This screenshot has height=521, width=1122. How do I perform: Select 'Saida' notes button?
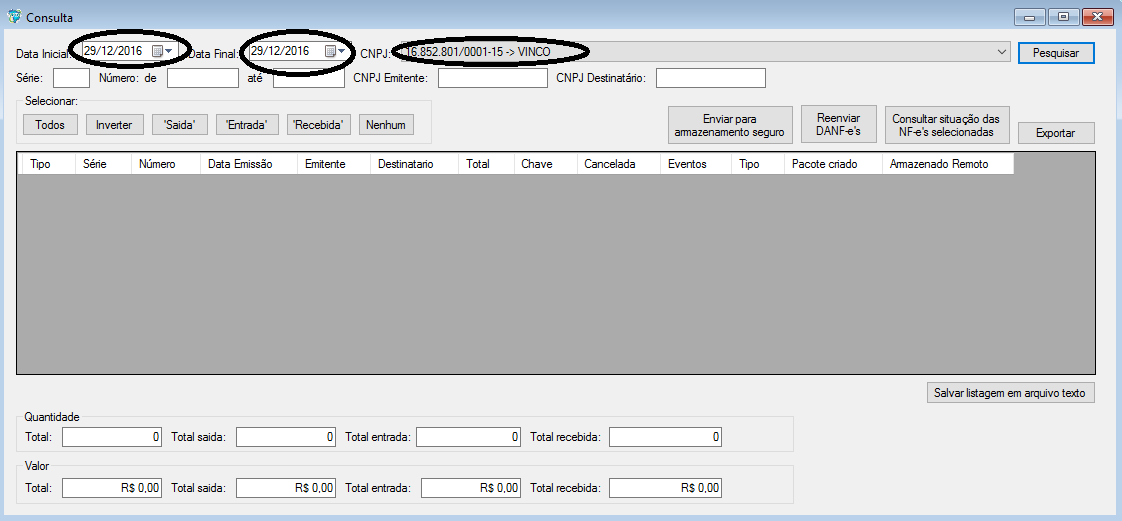pos(180,125)
